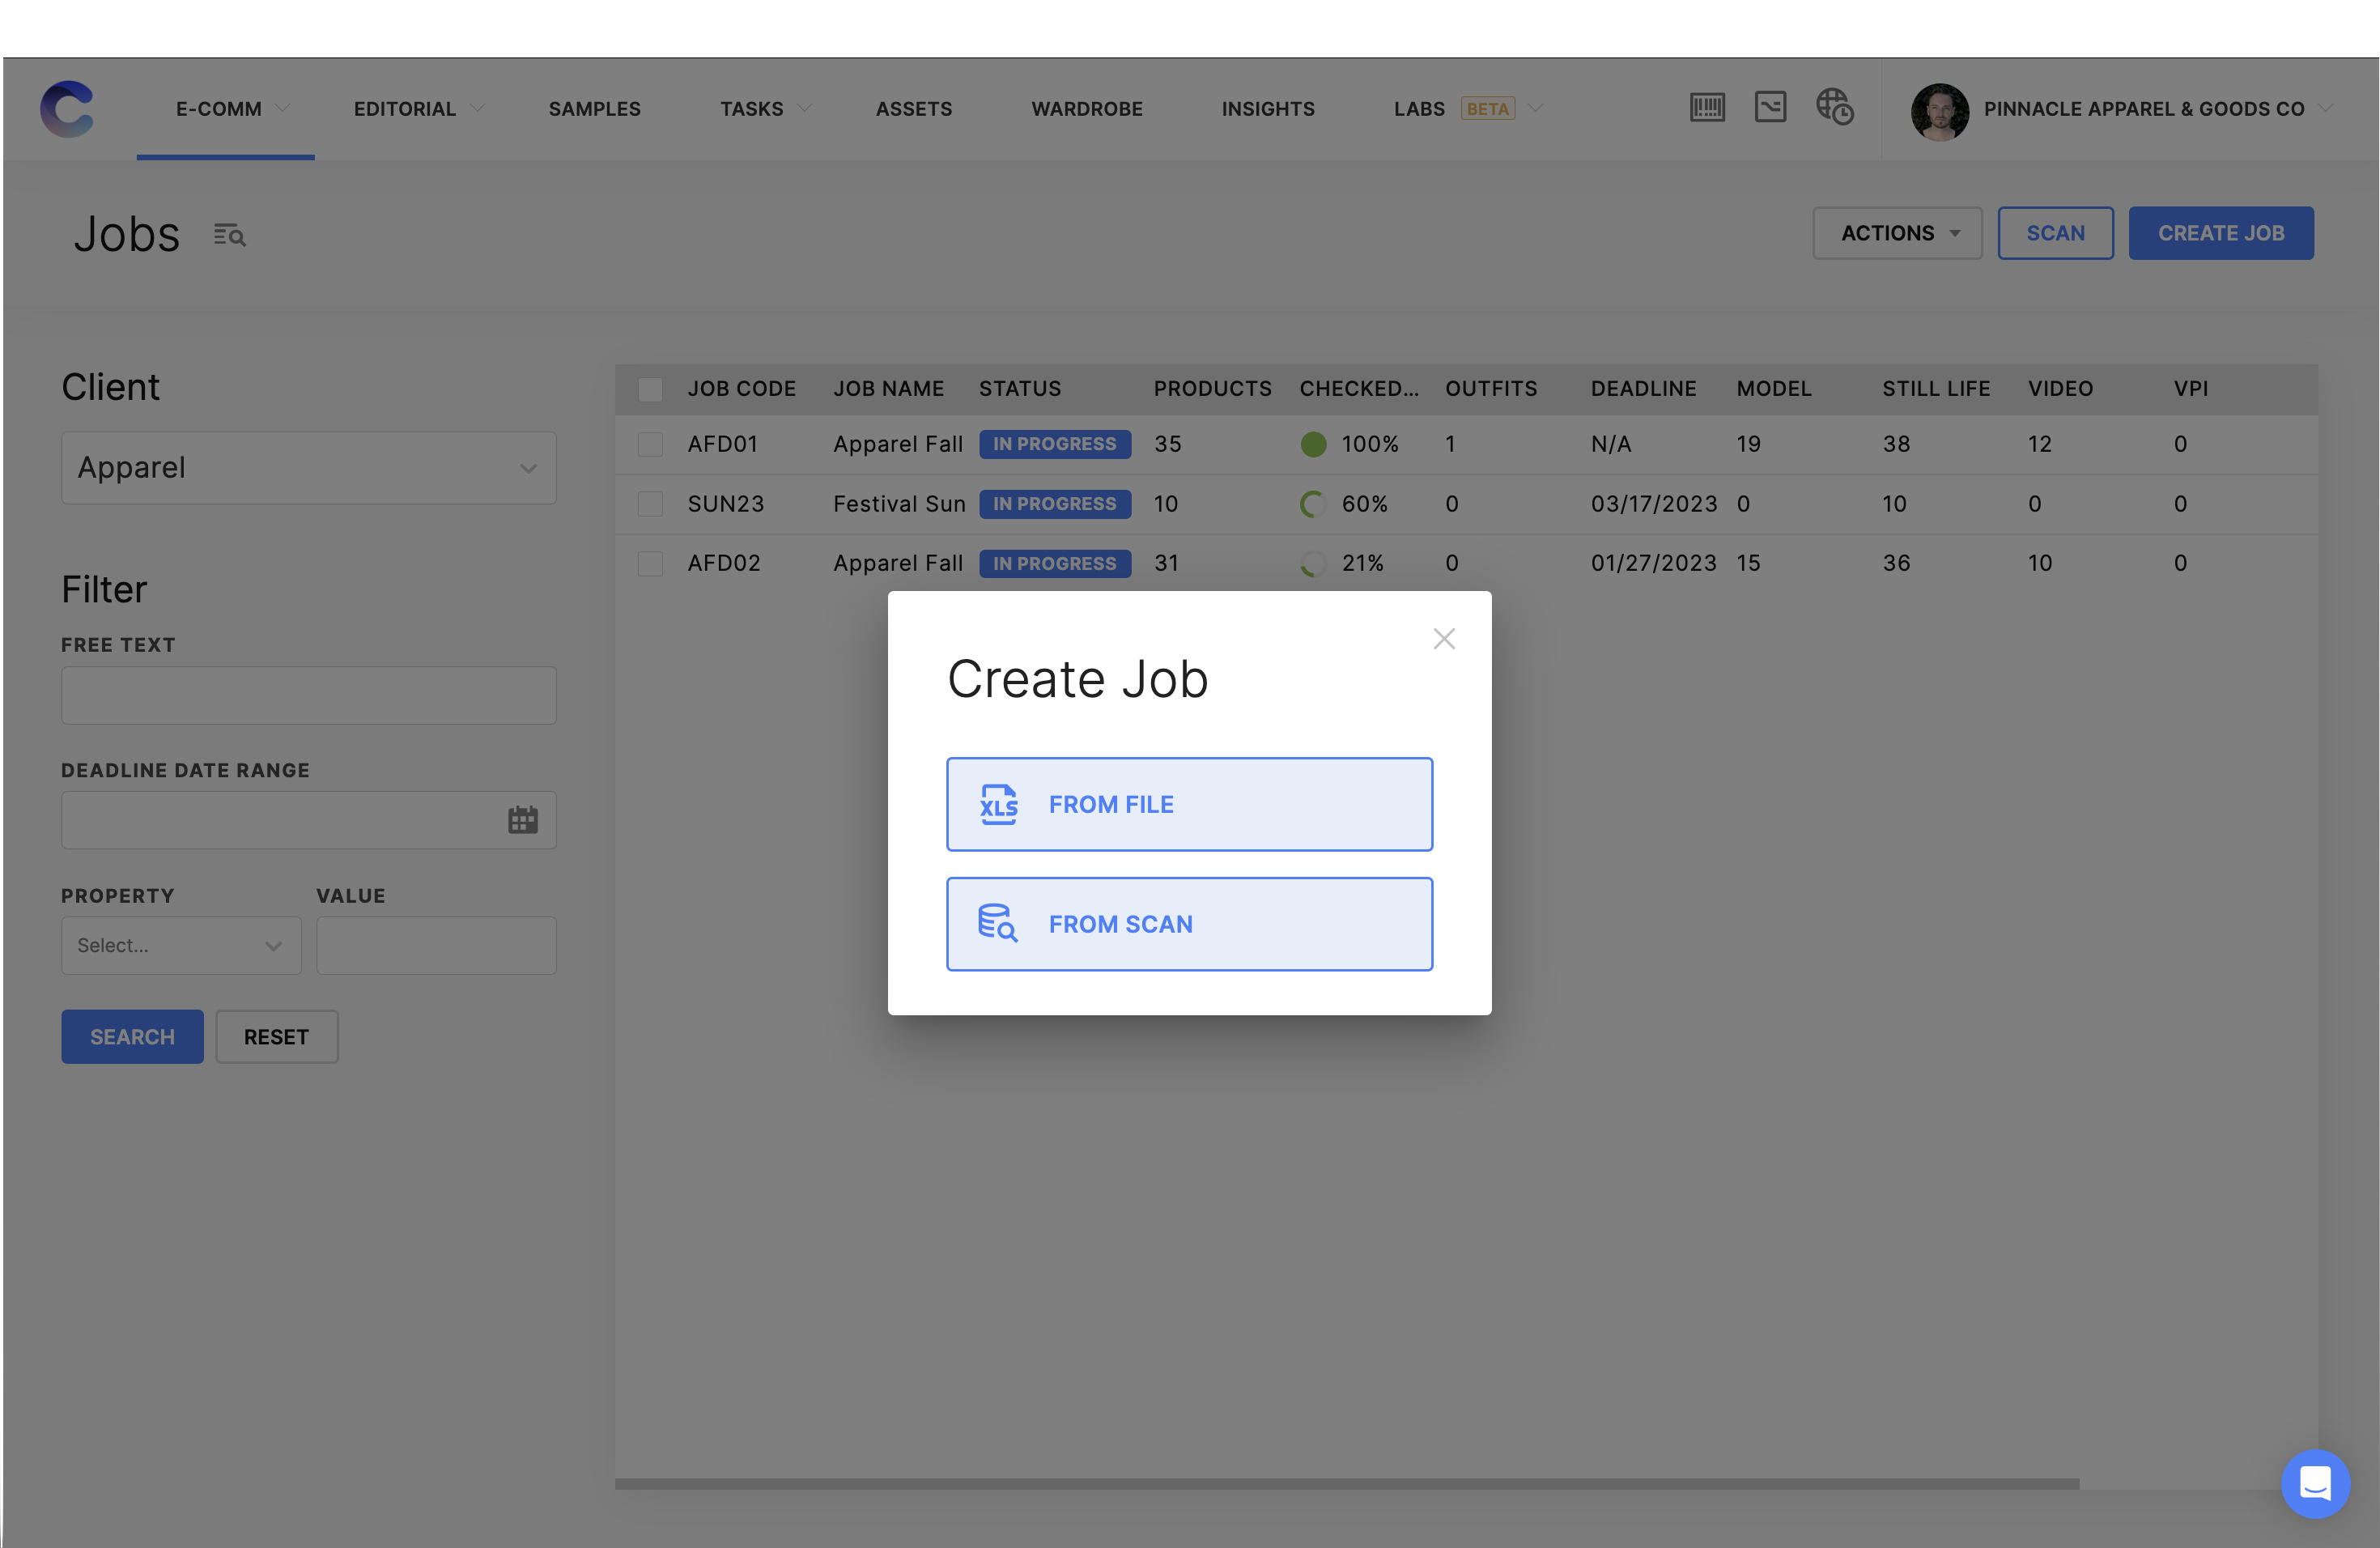Click the database scan icon in dialog
The image size is (2380, 1548).
(x=997, y=923)
